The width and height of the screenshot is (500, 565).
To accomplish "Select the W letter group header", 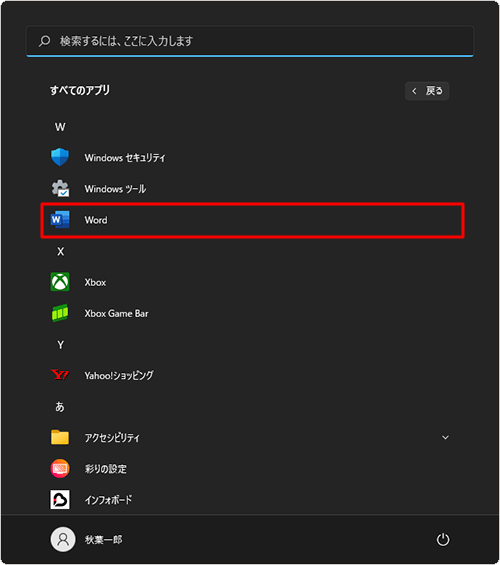I will pos(60,127).
